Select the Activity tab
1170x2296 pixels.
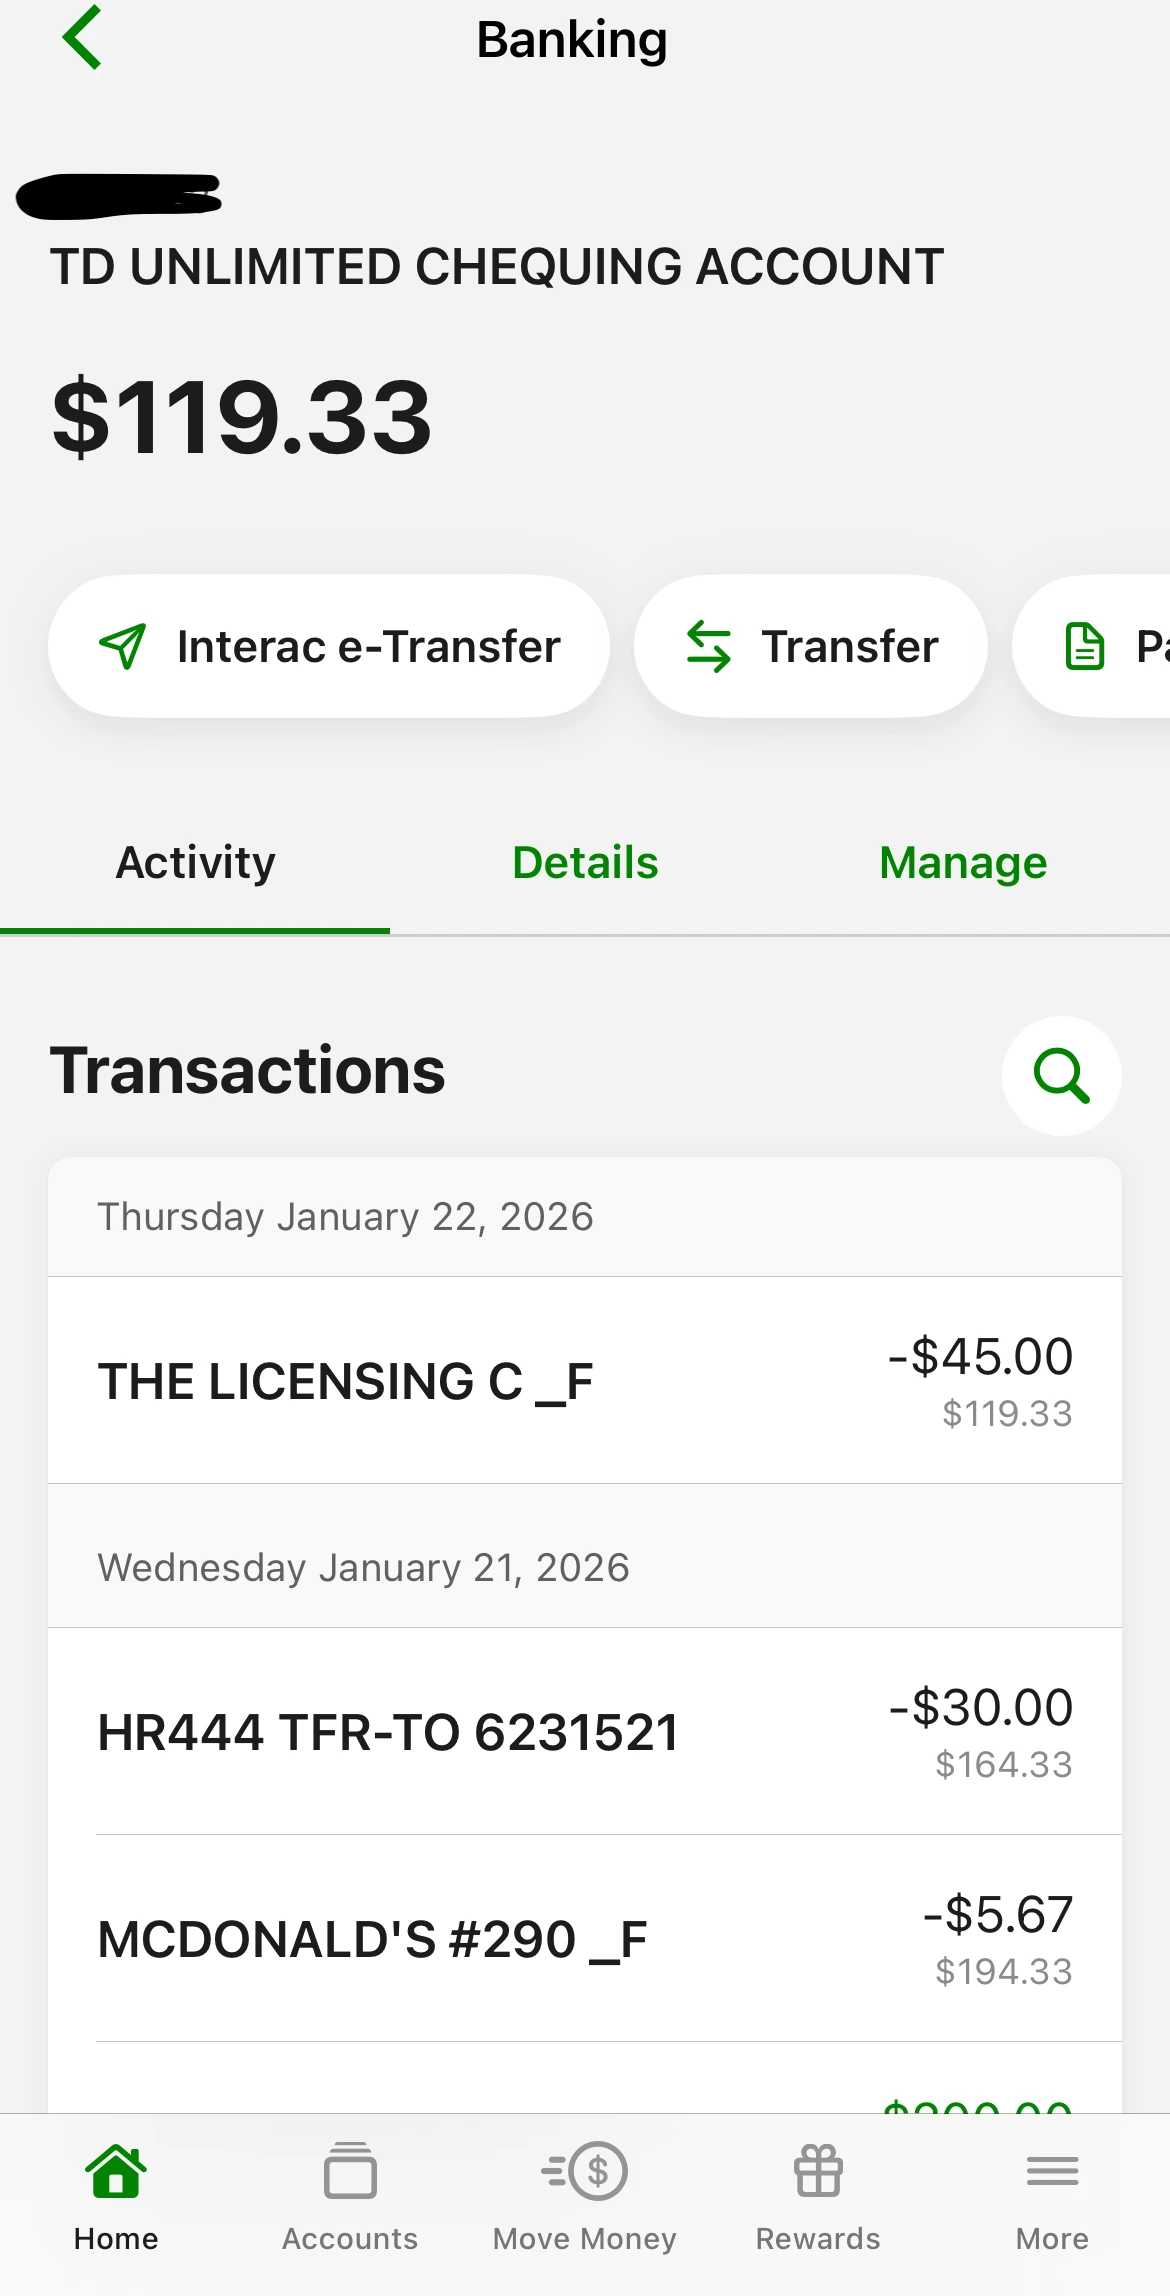[x=195, y=863]
